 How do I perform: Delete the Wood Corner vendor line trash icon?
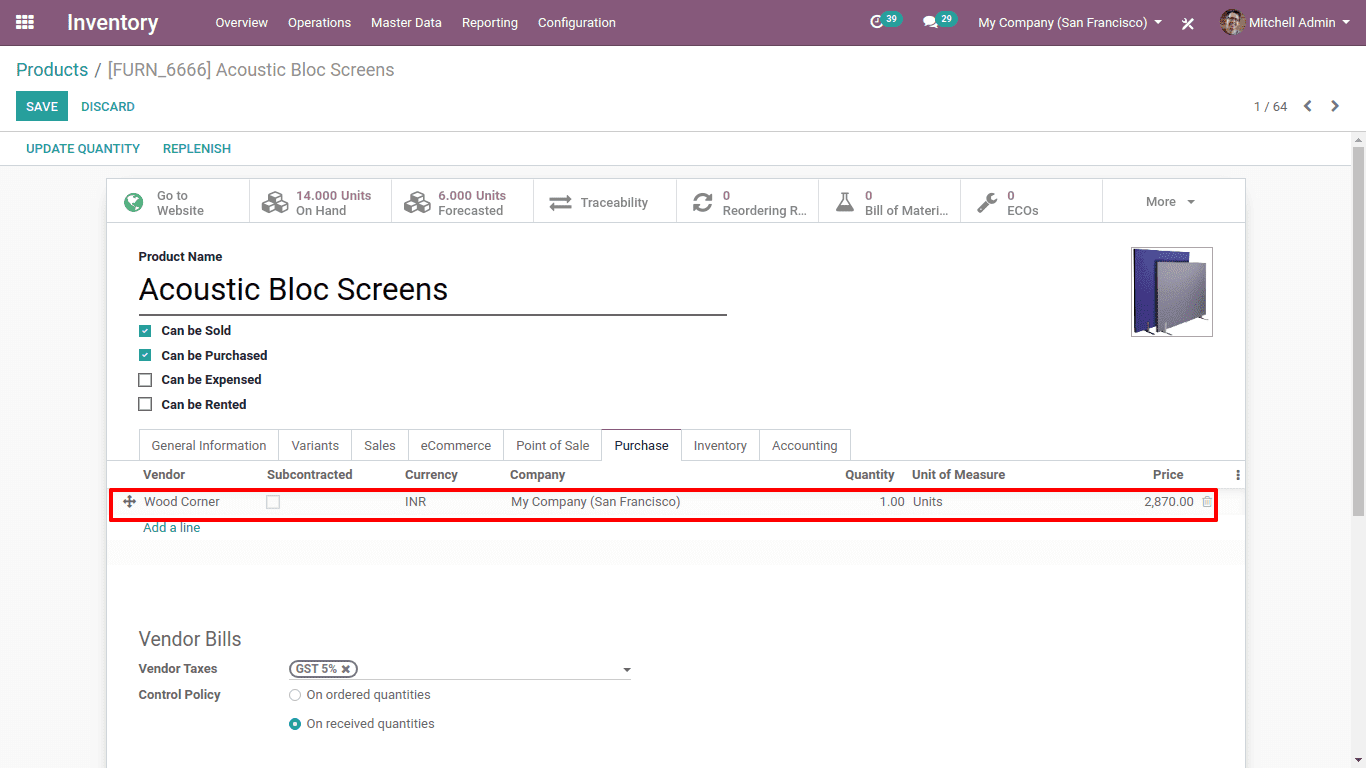point(1207,502)
